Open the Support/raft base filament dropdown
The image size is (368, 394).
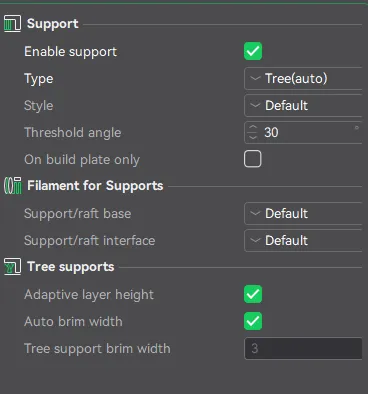[303, 213]
